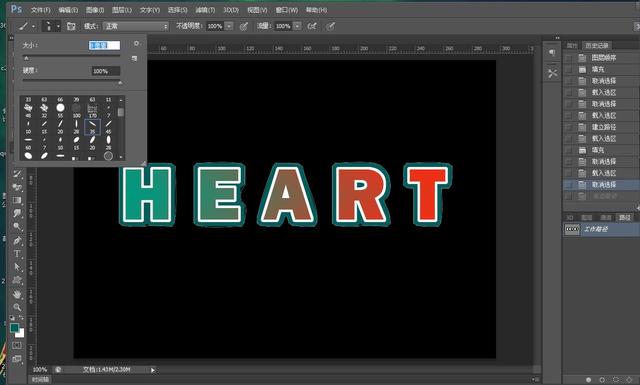Toggle Quick Mask mode icon

pyautogui.click(x=17, y=345)
